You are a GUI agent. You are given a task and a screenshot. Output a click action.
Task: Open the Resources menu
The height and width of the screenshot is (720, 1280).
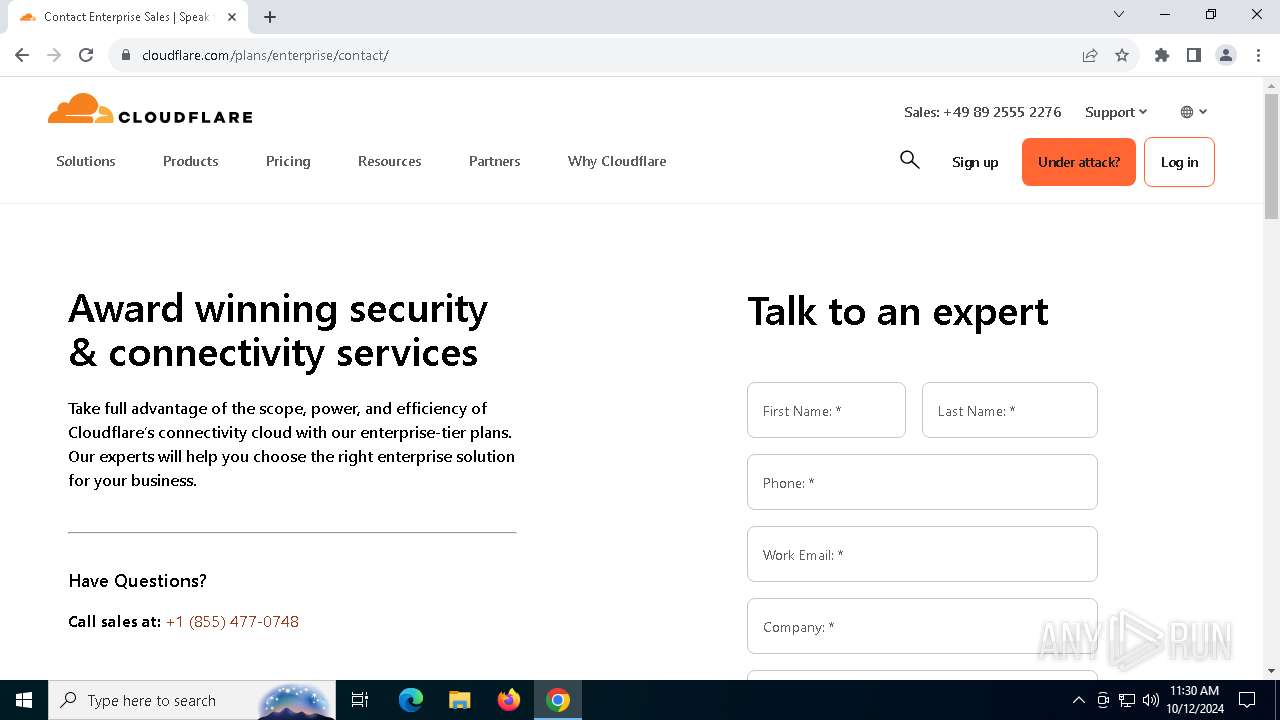point(390,161)
